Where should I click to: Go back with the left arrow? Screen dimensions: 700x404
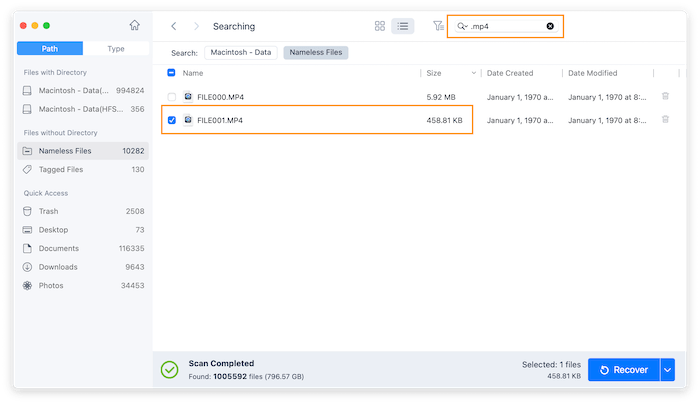click(x=174, y=26)
